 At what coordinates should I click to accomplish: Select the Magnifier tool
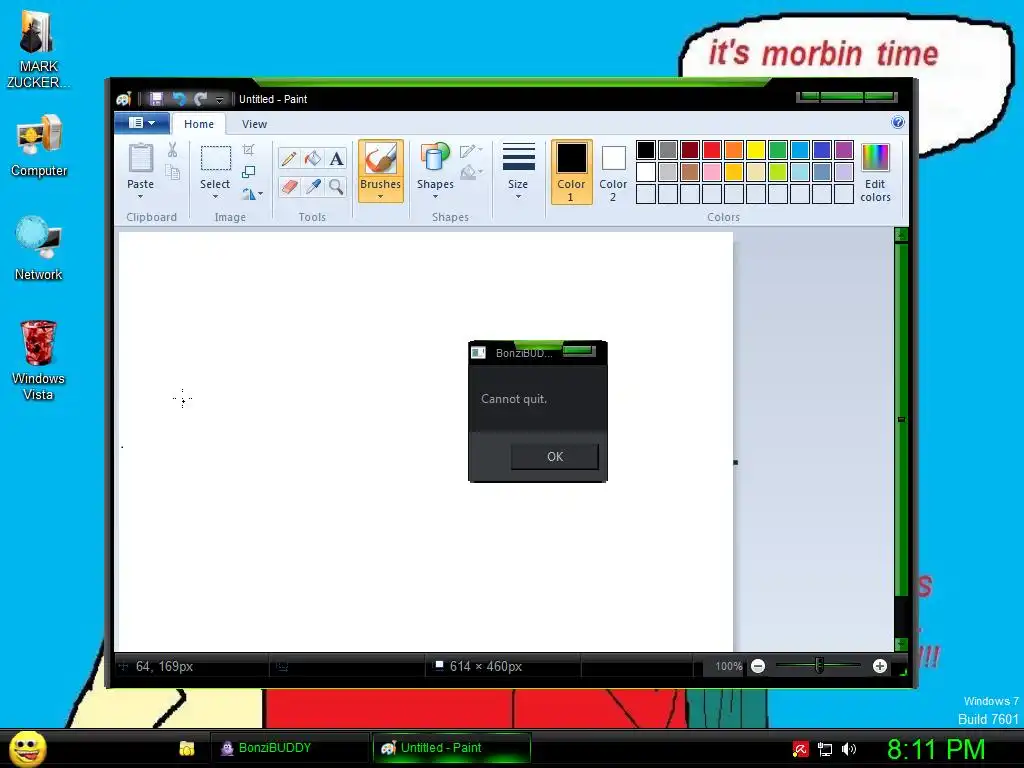[x=336, y=187]
